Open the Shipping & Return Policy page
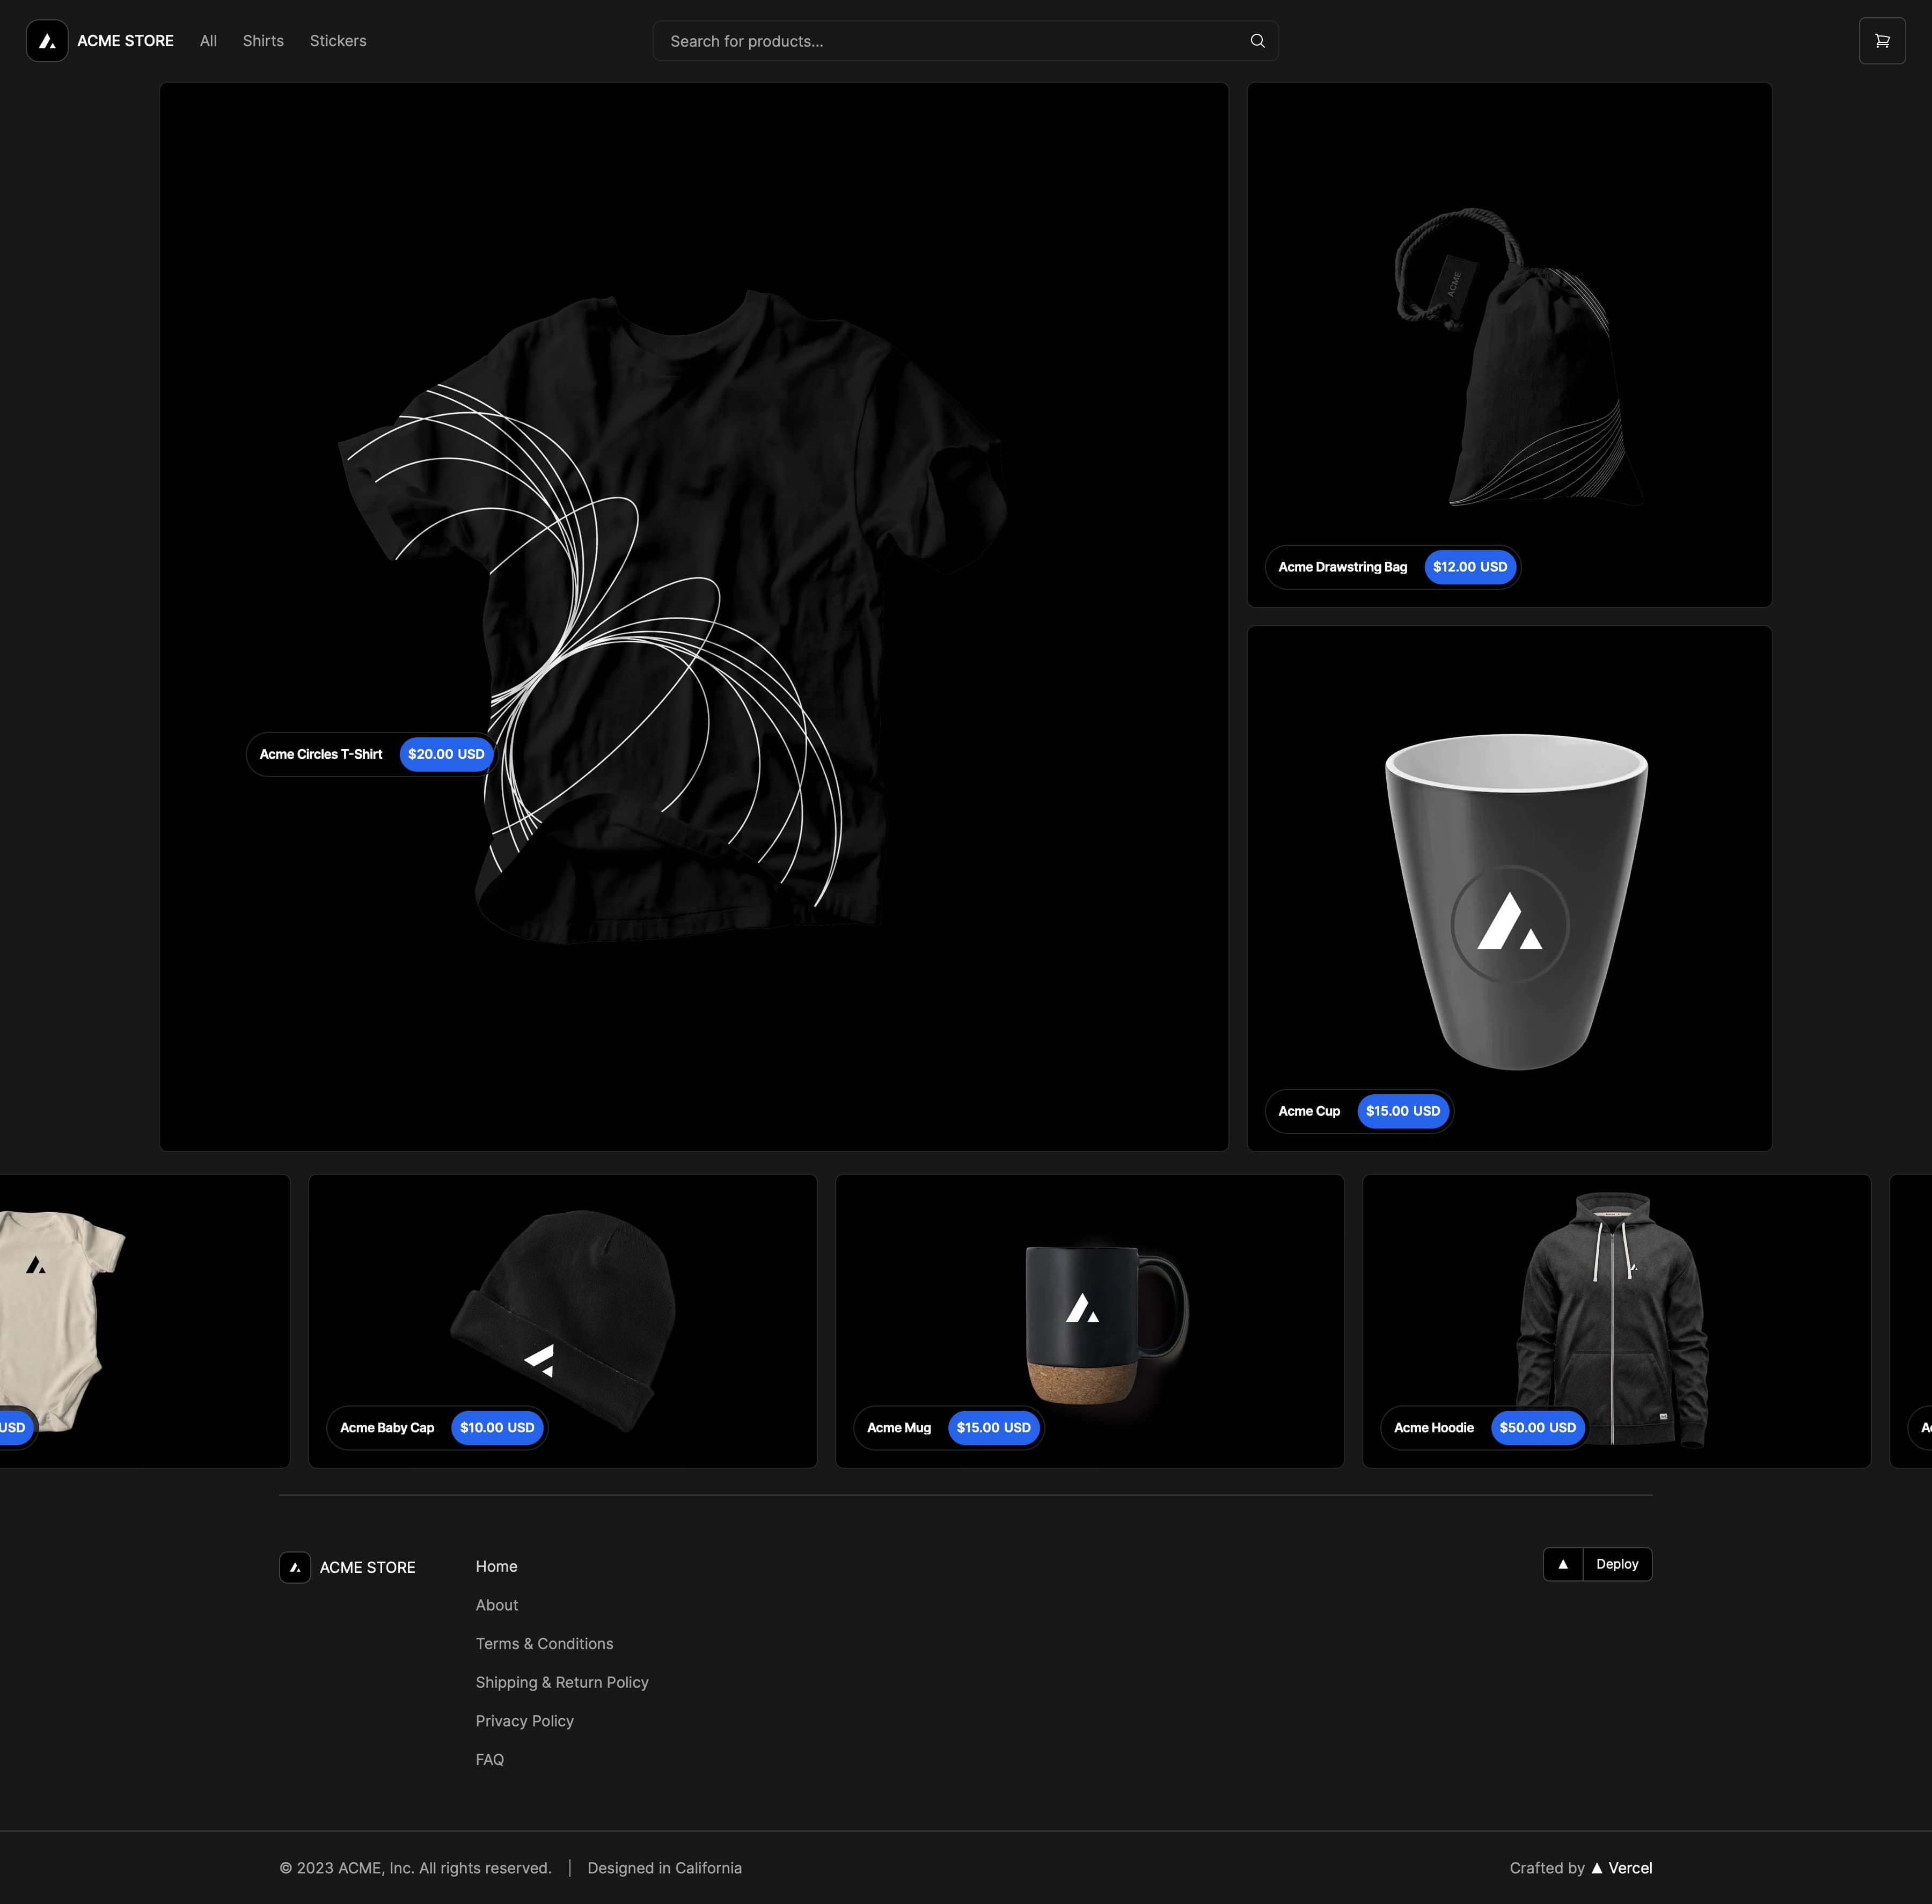Viewport: 1932px width, 1904px height. 562,1682
